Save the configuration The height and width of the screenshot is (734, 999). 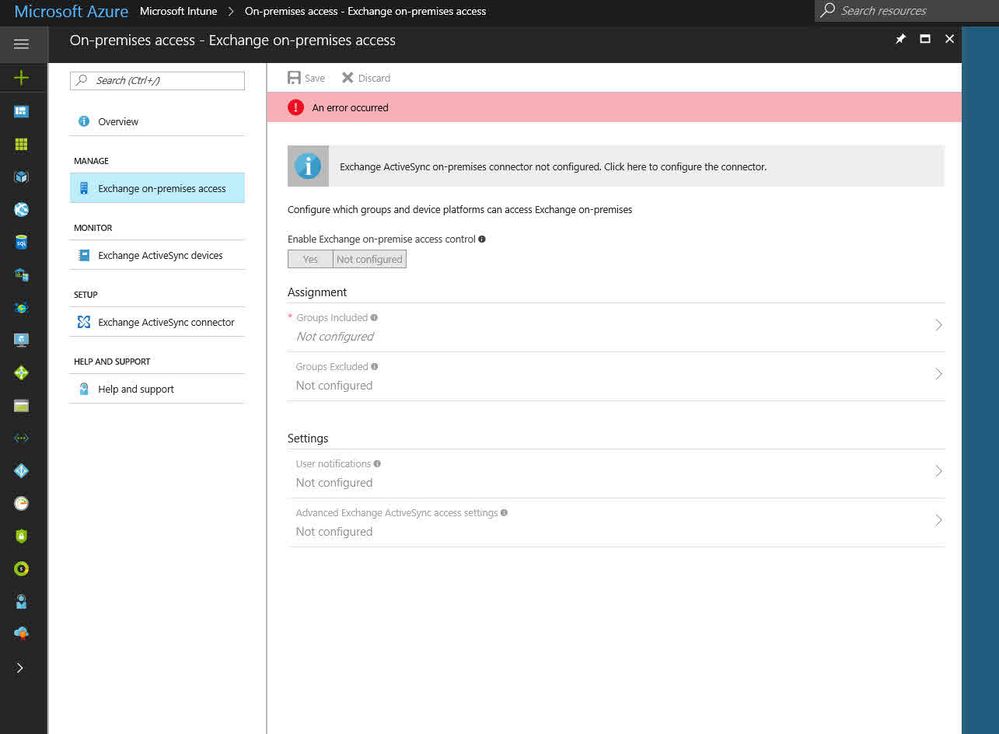306,78
